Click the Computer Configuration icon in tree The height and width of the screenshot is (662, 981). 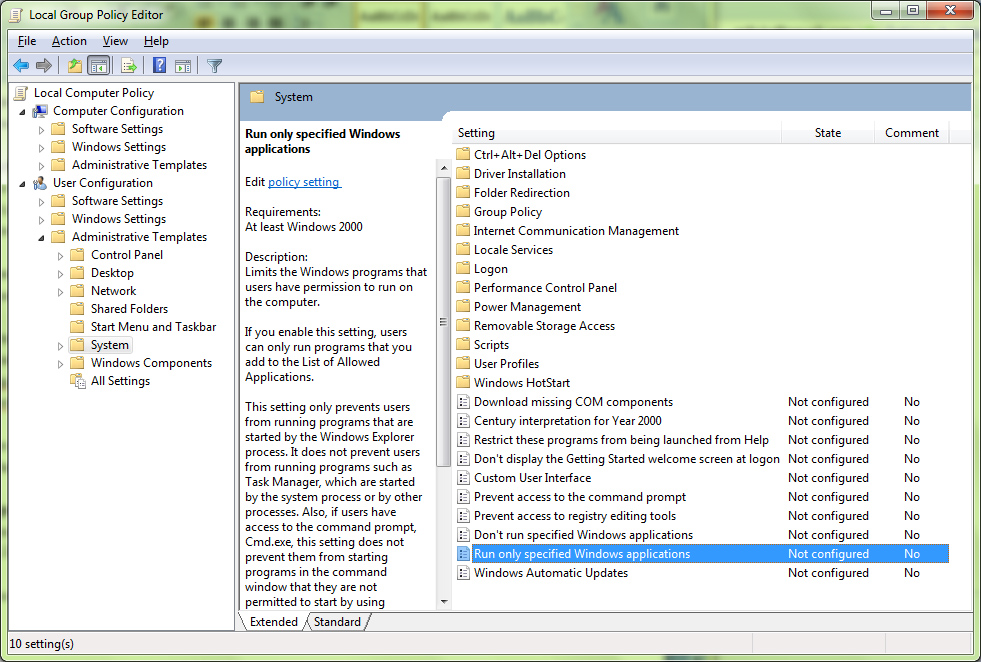tap(40, 111)
